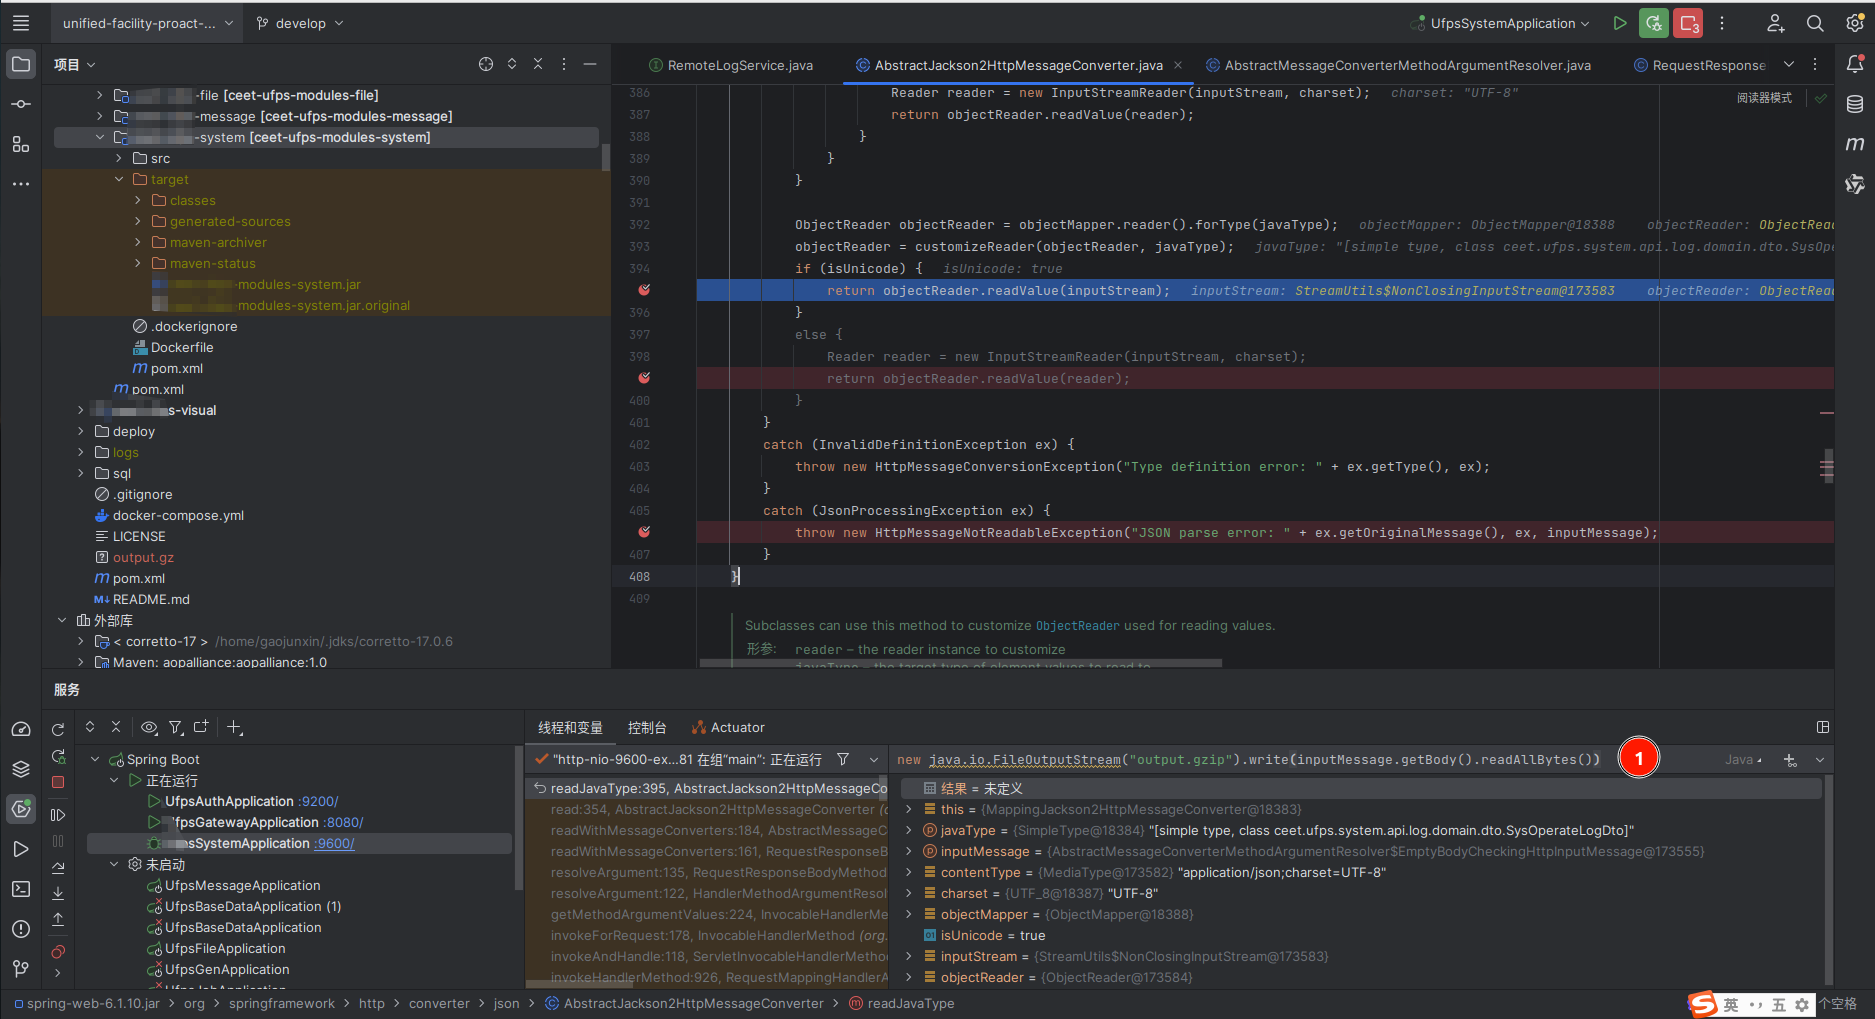1875x1019 pixels.
Task: Open the Git commit tool window icon
Action: pos(21,104)
